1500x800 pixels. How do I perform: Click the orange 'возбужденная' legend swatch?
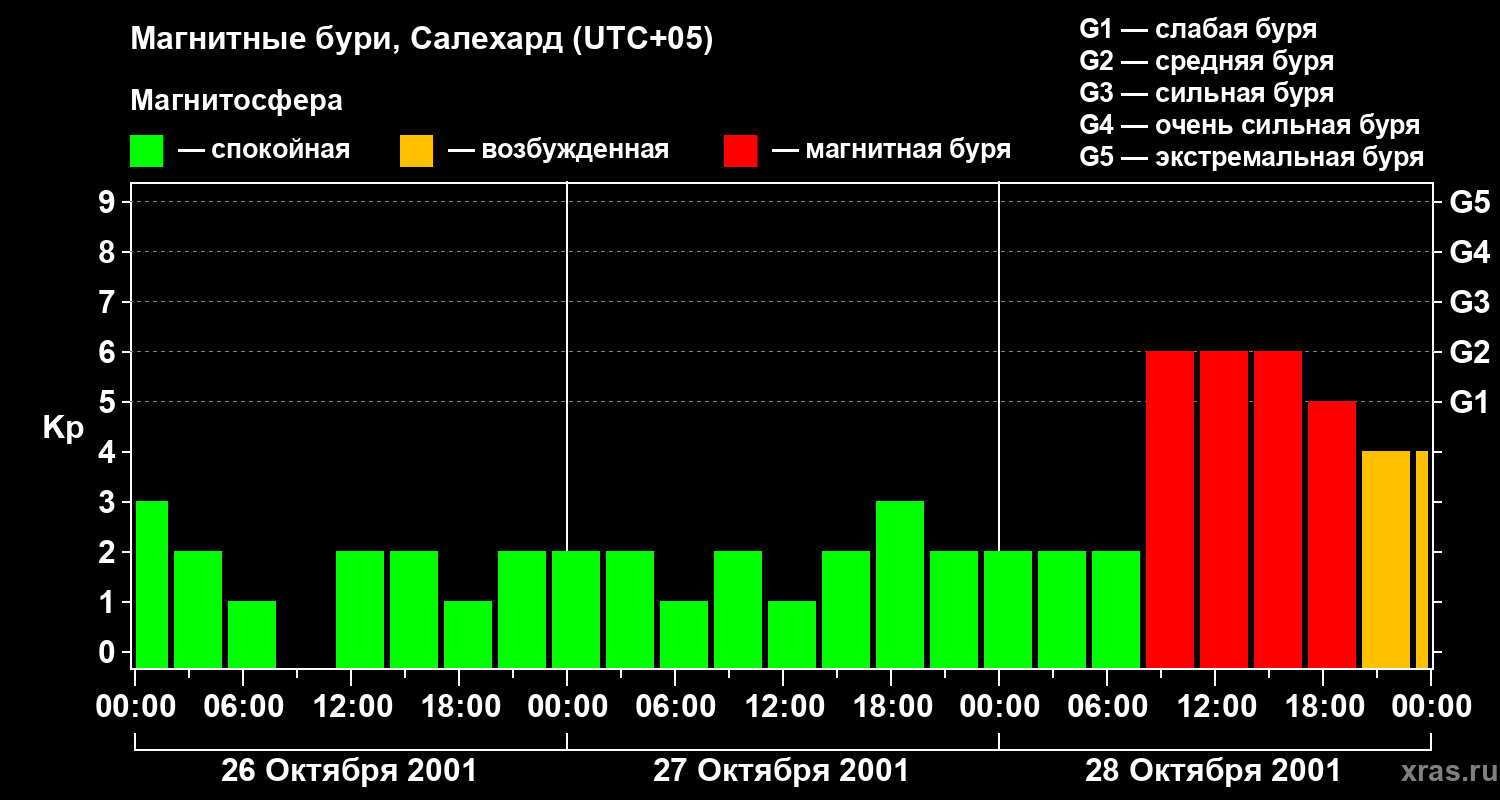[x=417, y=151]
